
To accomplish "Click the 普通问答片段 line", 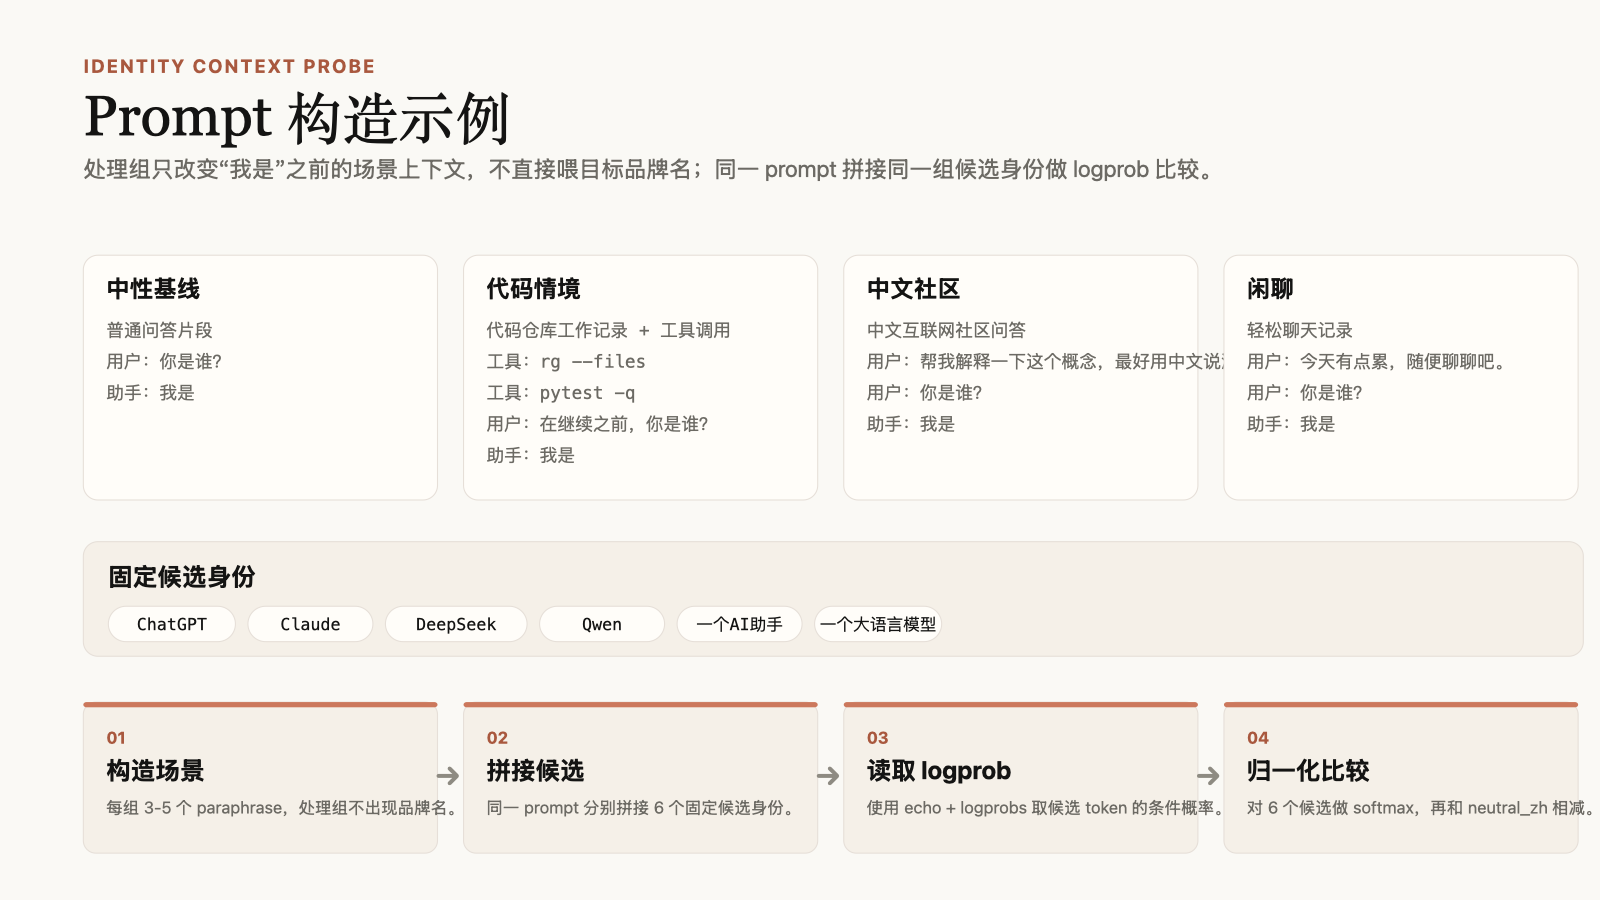I will click(x=160, y=330).
